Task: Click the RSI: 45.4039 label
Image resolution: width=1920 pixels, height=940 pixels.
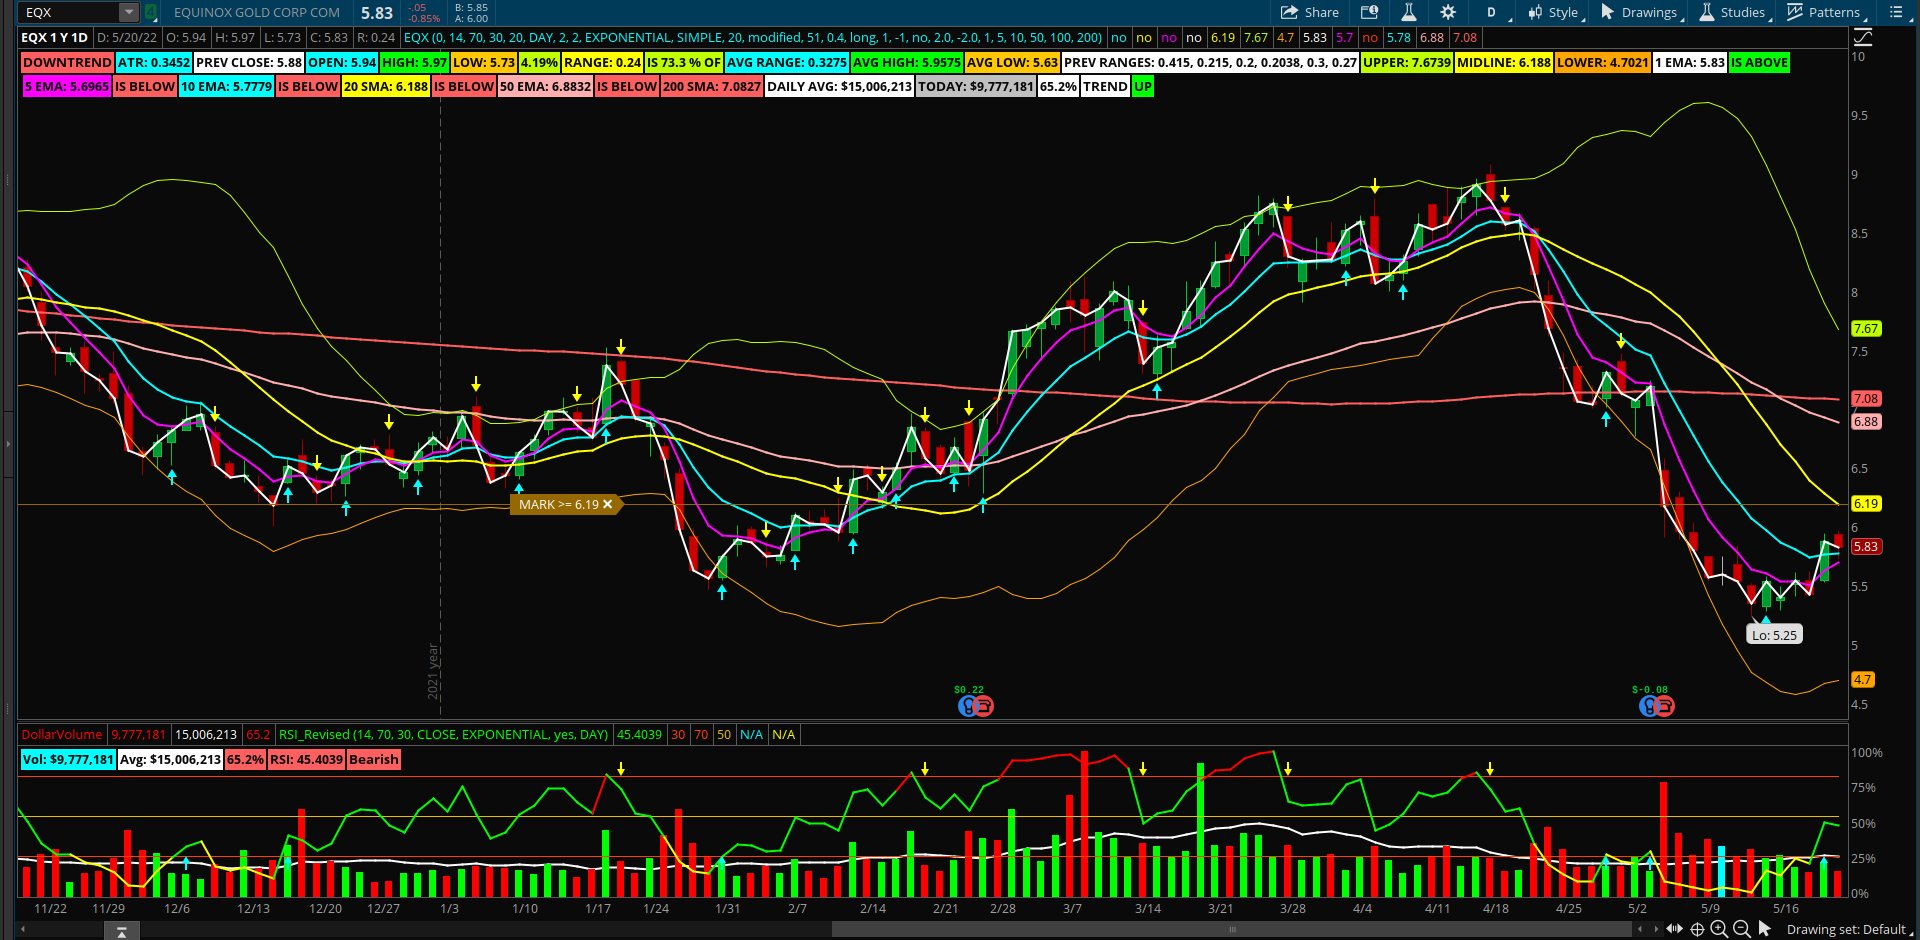Action: click(x=307, y=760)
